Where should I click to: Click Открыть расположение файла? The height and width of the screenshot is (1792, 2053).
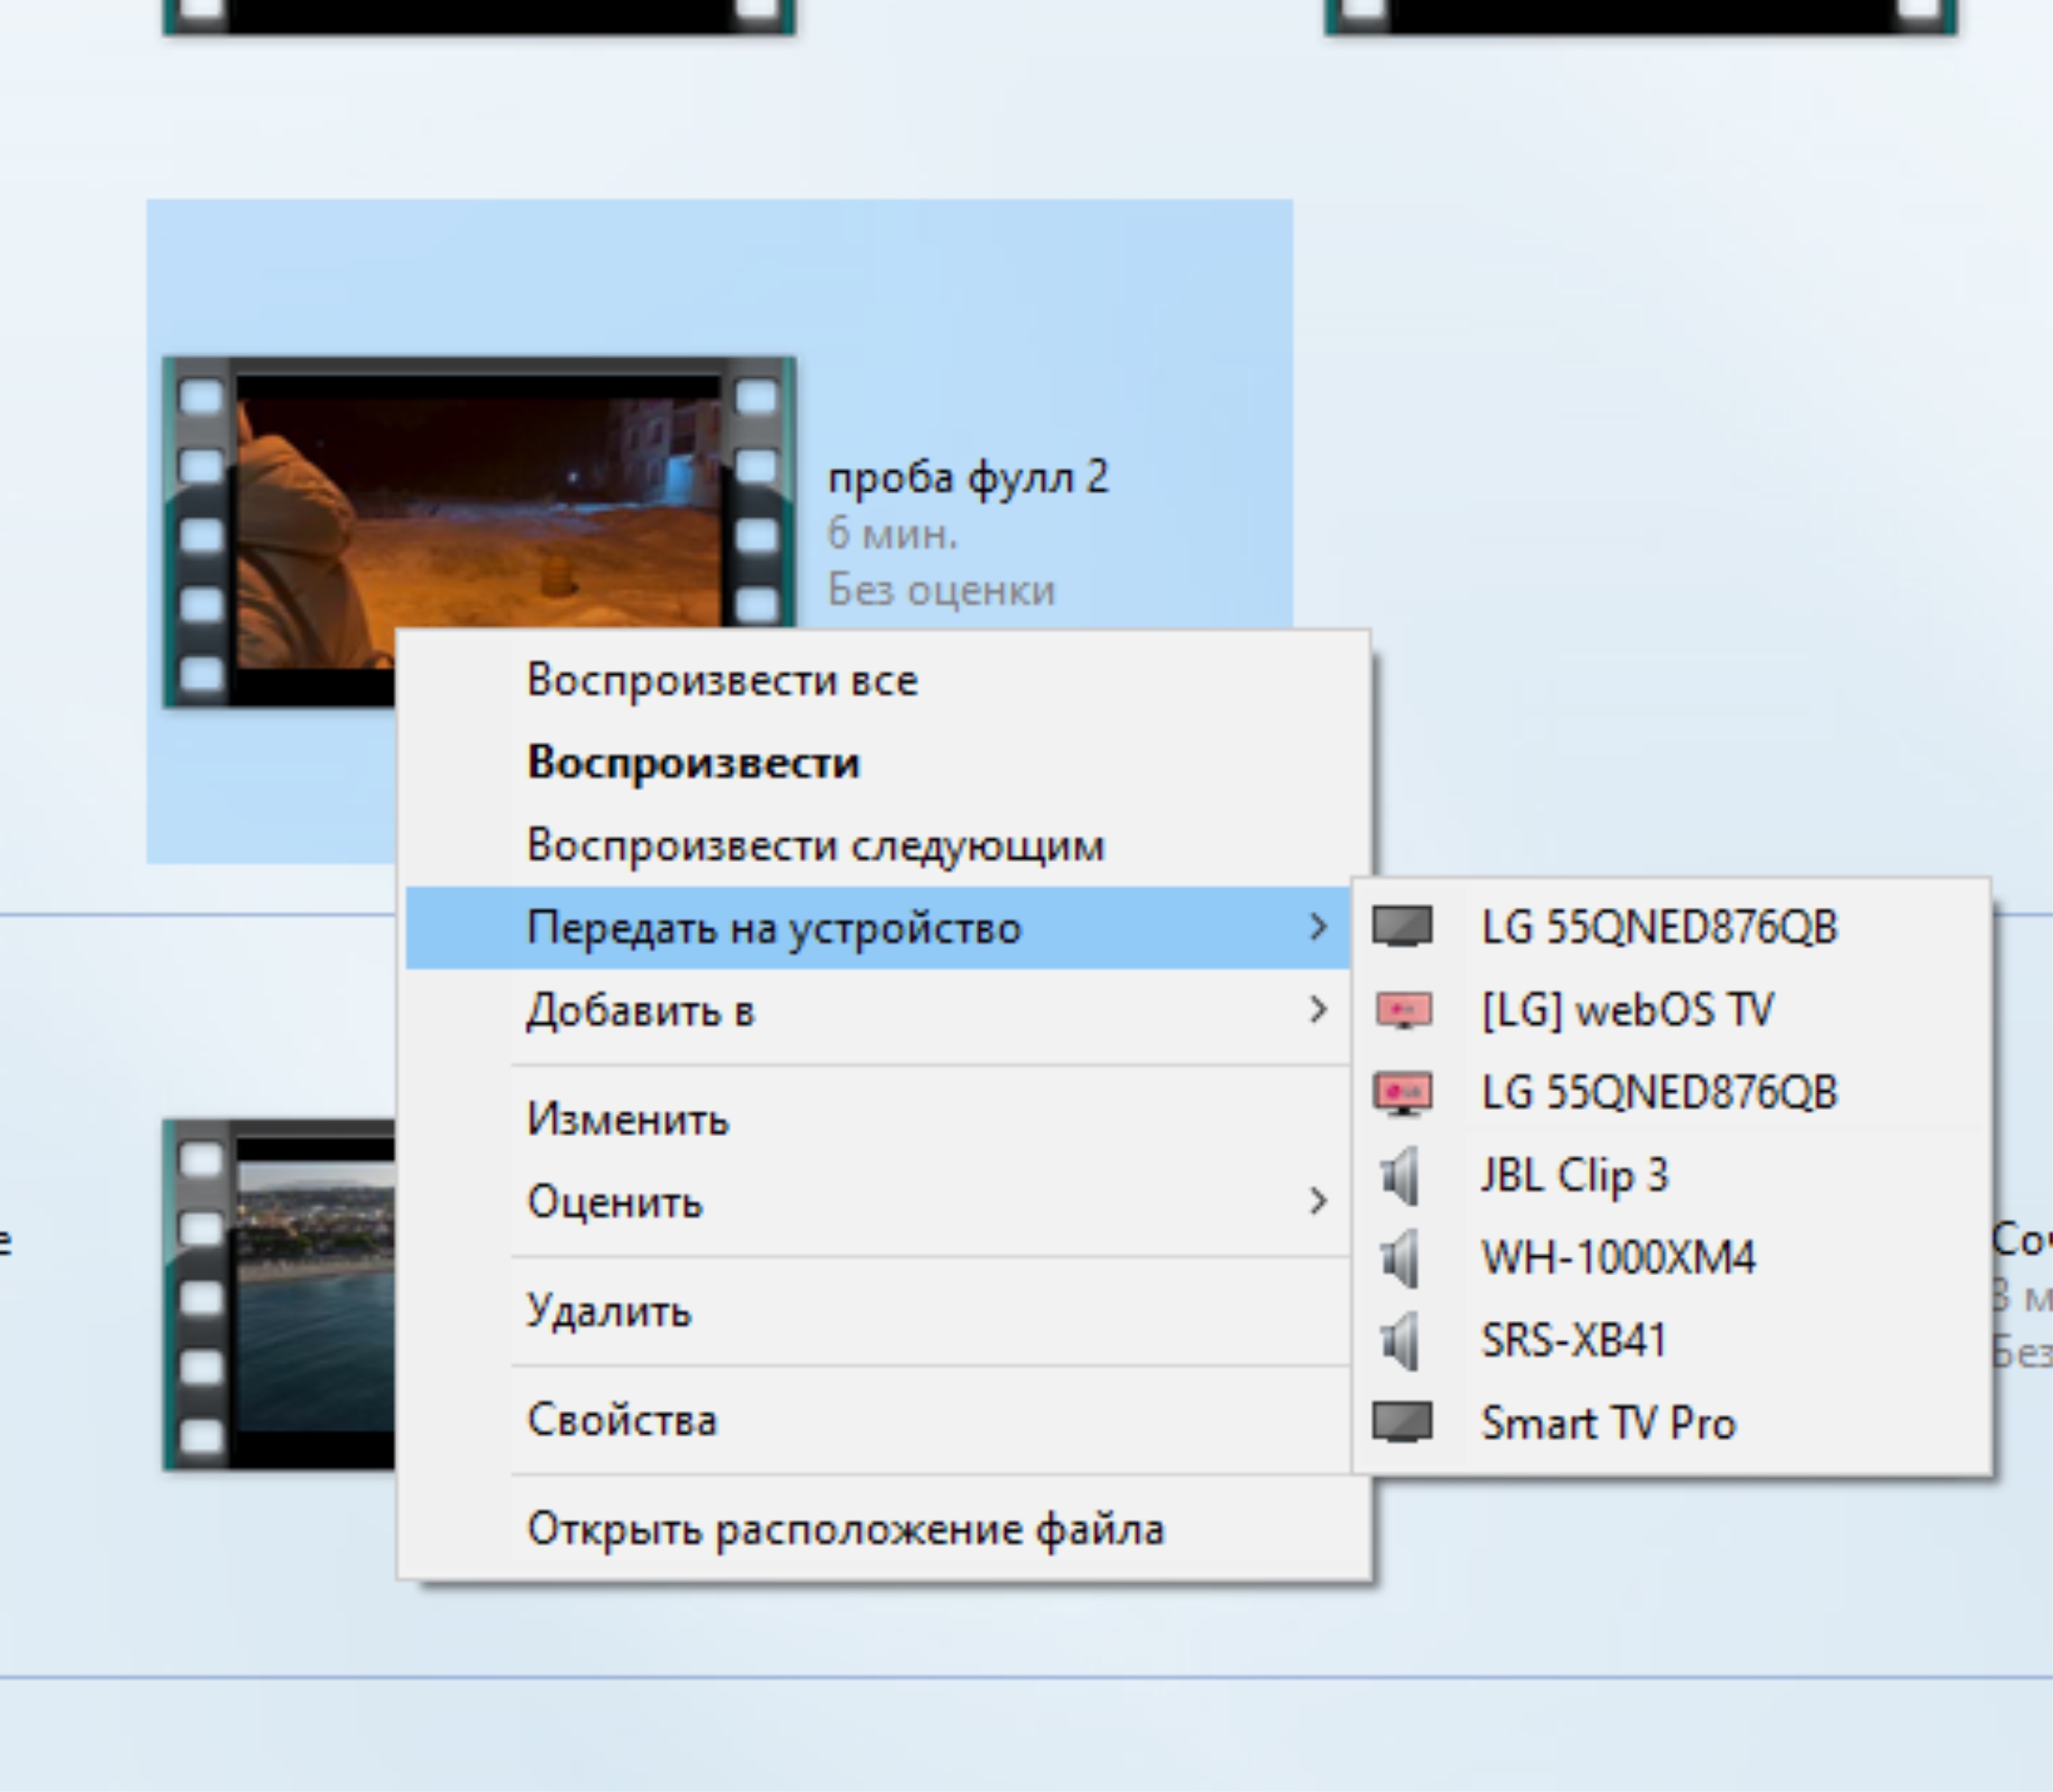click(x=845, y=1529)
